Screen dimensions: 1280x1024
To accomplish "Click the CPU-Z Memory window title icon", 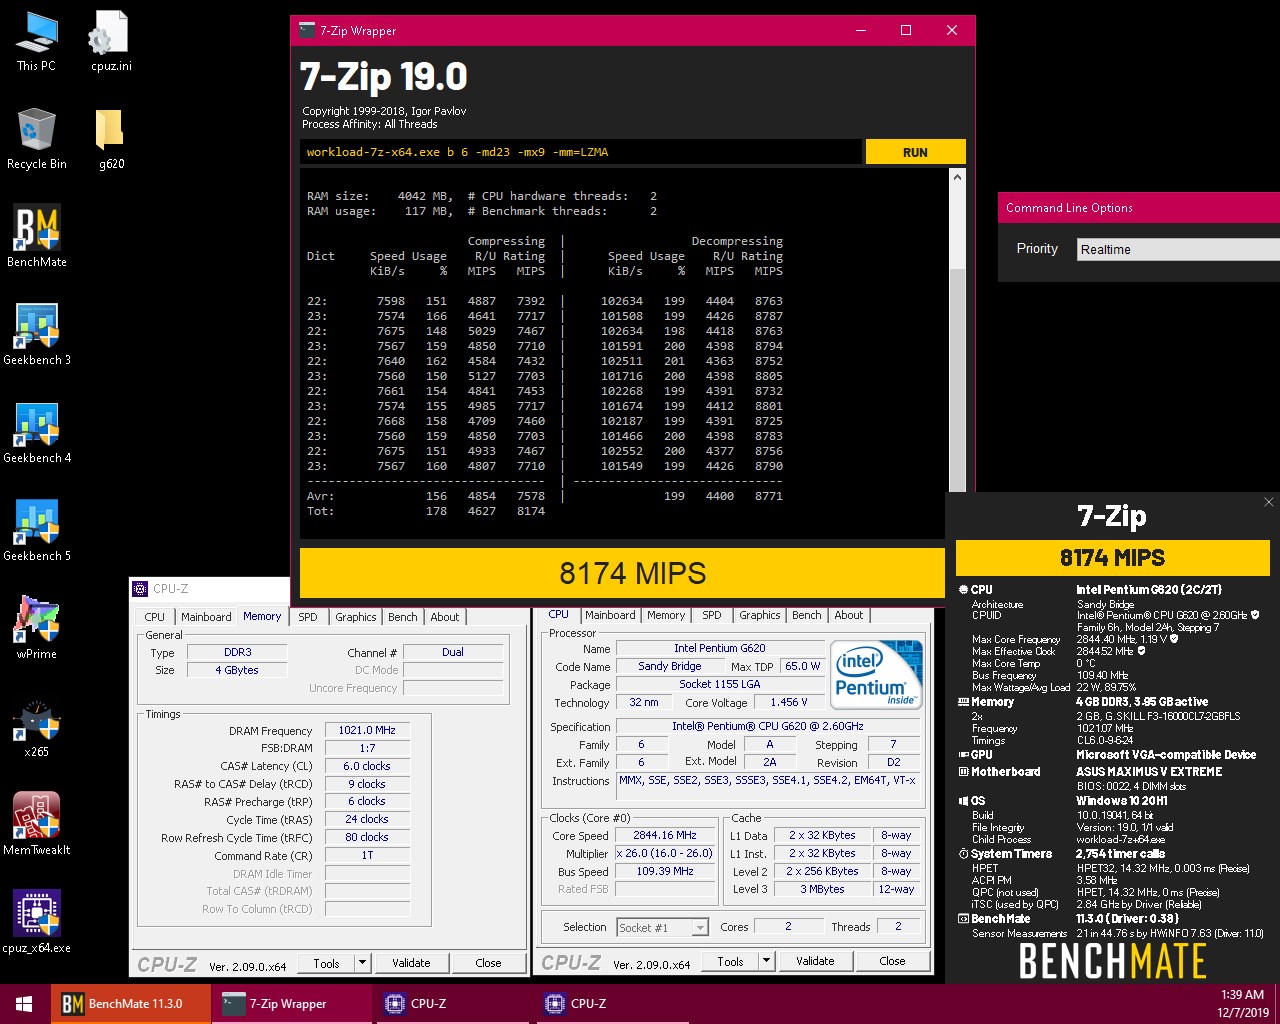I will (x=139, y=589).
